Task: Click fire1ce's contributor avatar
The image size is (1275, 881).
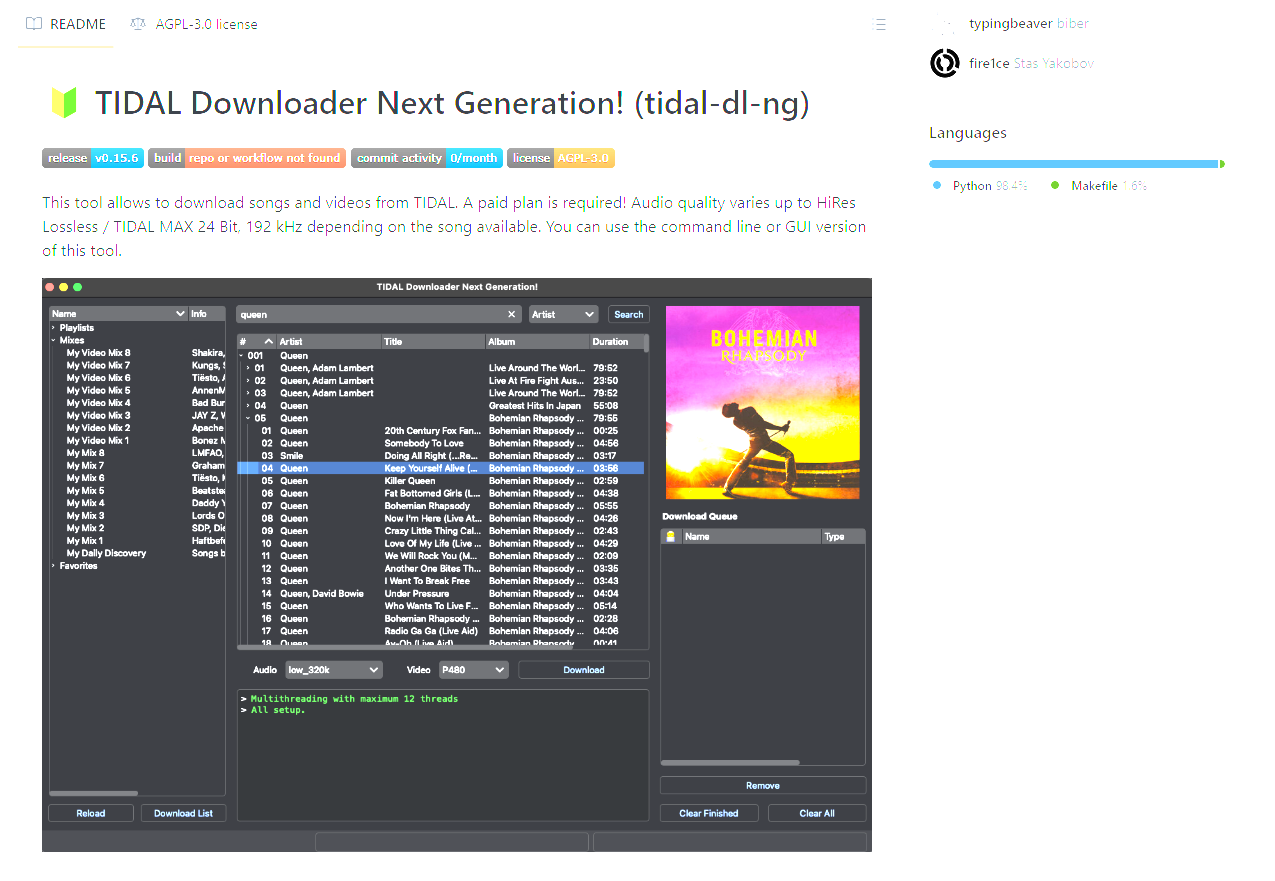Action: pyautogui.click(x=945, y=63)
